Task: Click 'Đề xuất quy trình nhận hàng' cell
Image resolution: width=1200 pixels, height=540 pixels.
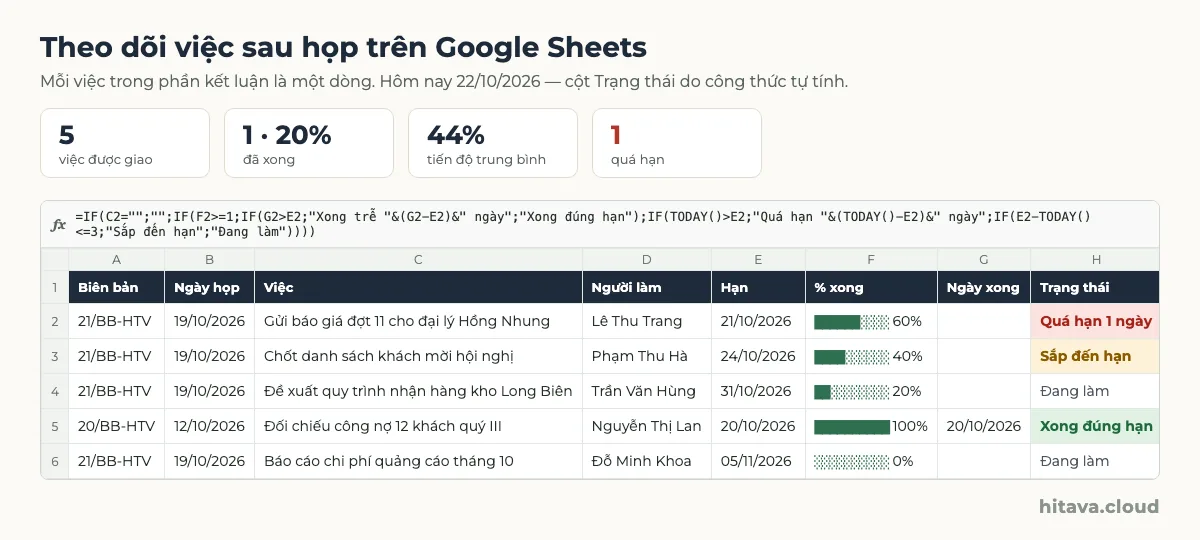Action: [419, 391]
